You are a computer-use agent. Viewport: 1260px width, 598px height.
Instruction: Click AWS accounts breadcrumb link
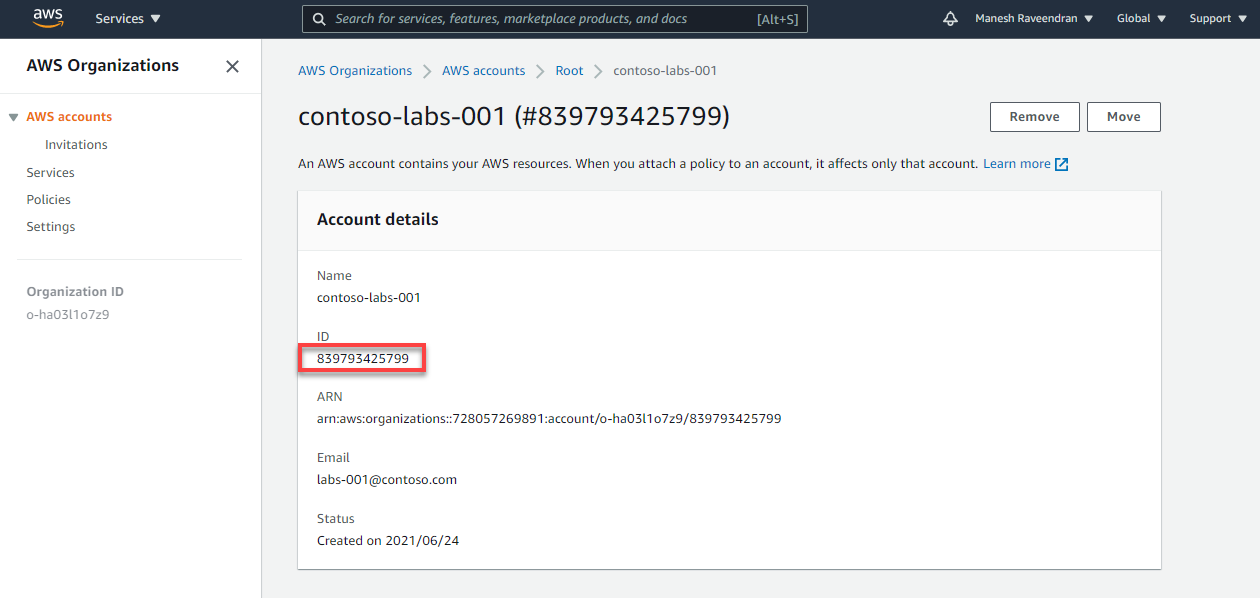point(483,71)
